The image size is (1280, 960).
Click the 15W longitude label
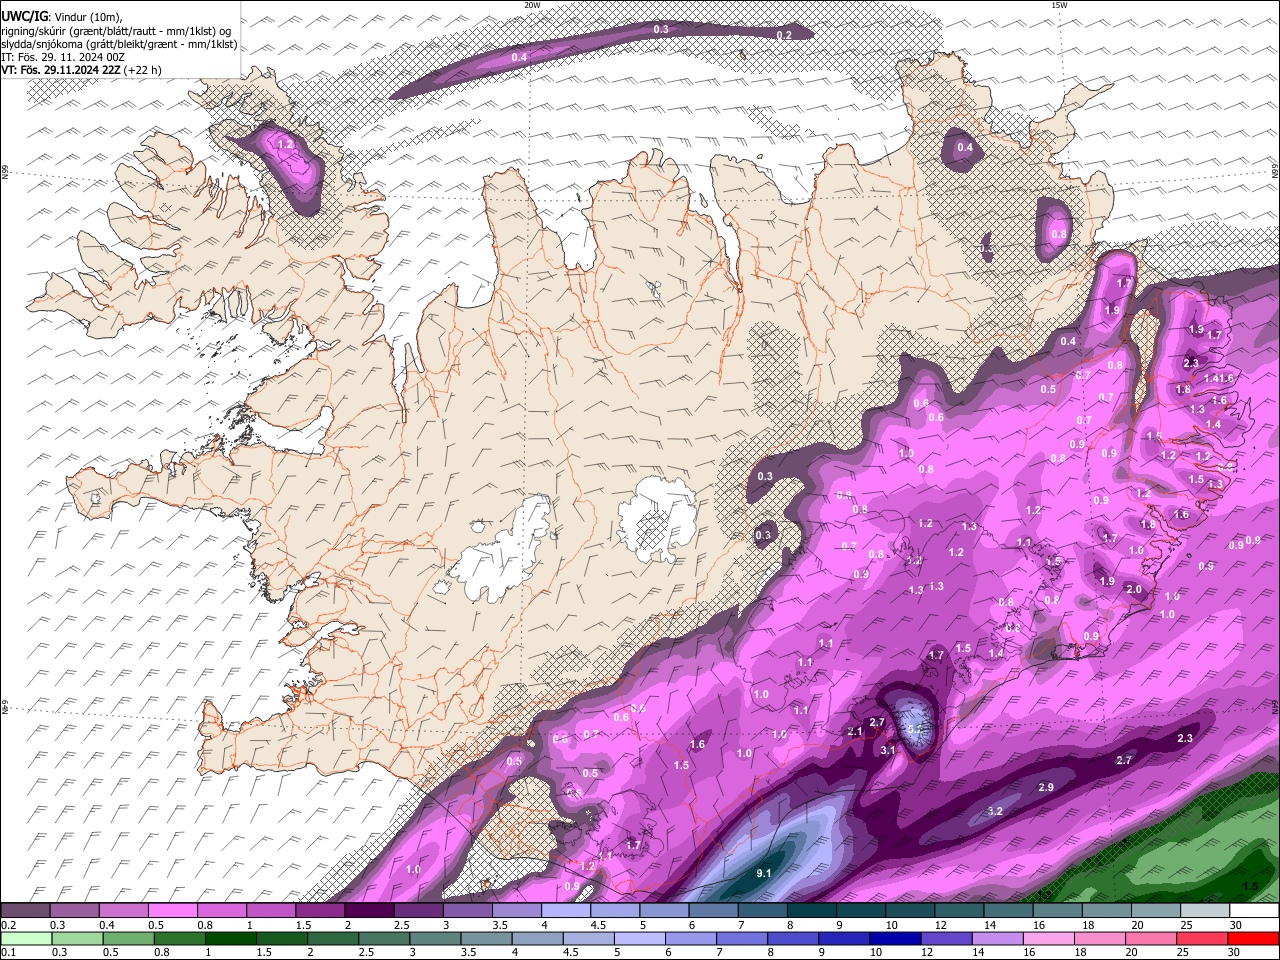tap(1060, 5)
